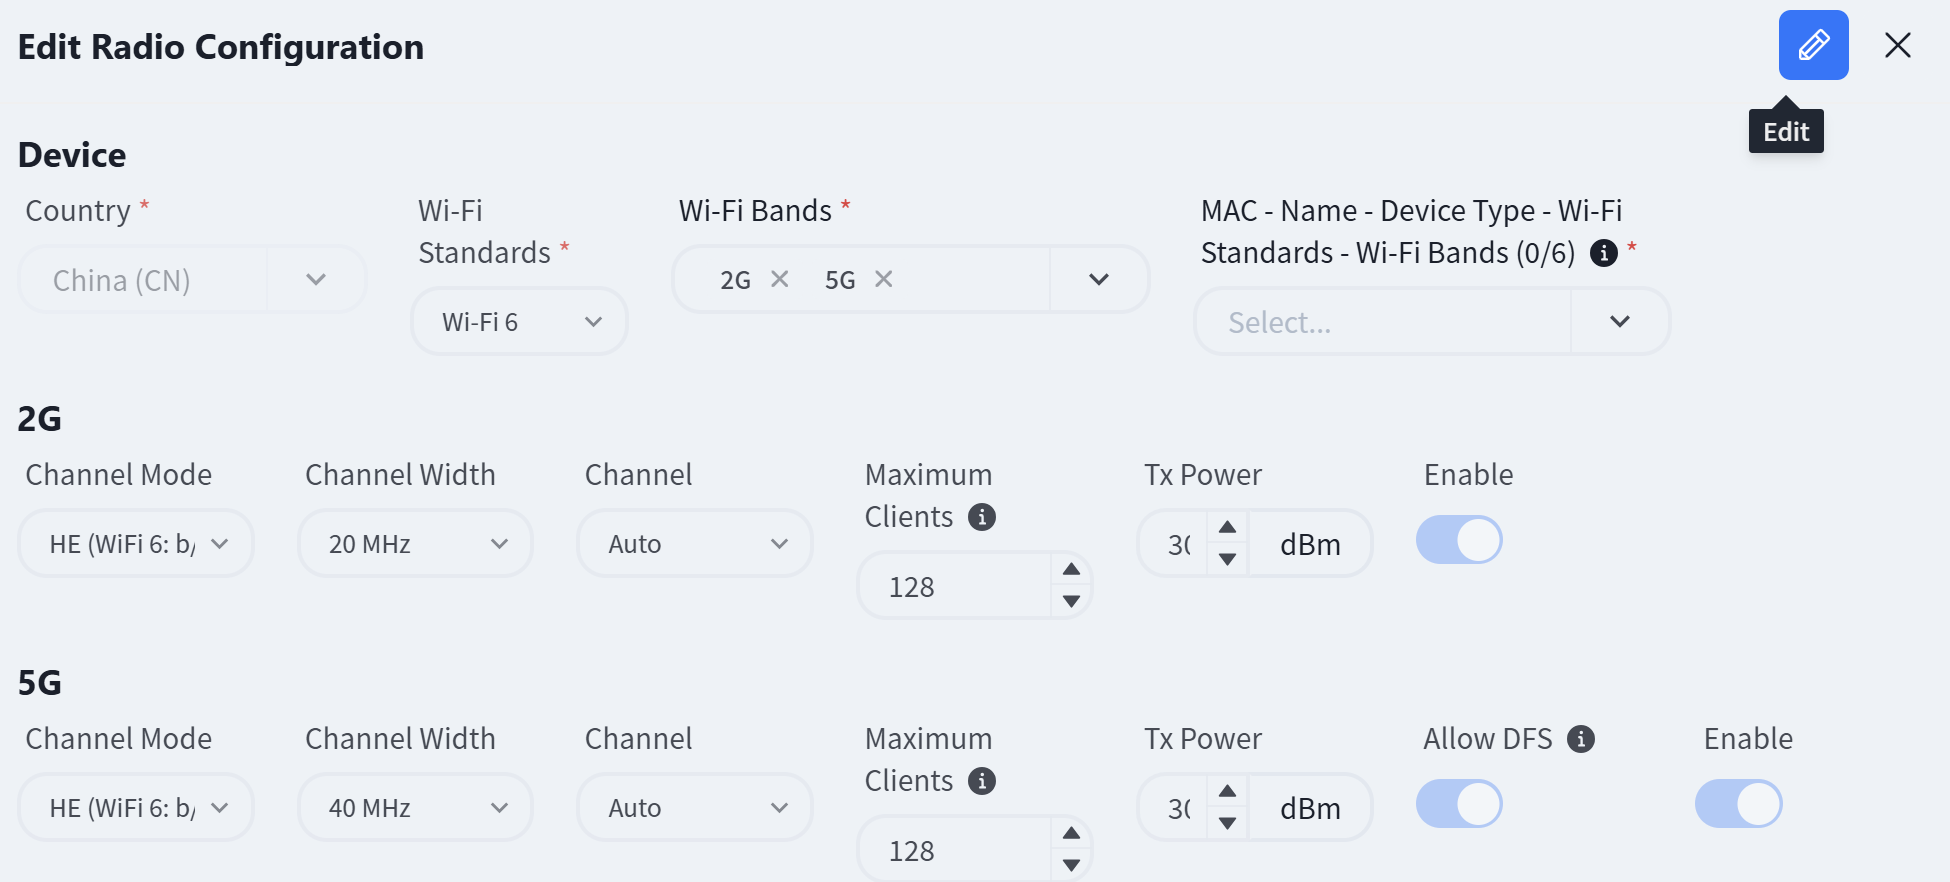Remove the 5G band tag
The height and width of the screenshot is (882, 1950).
pyautogui.click(x=884, y=279)
